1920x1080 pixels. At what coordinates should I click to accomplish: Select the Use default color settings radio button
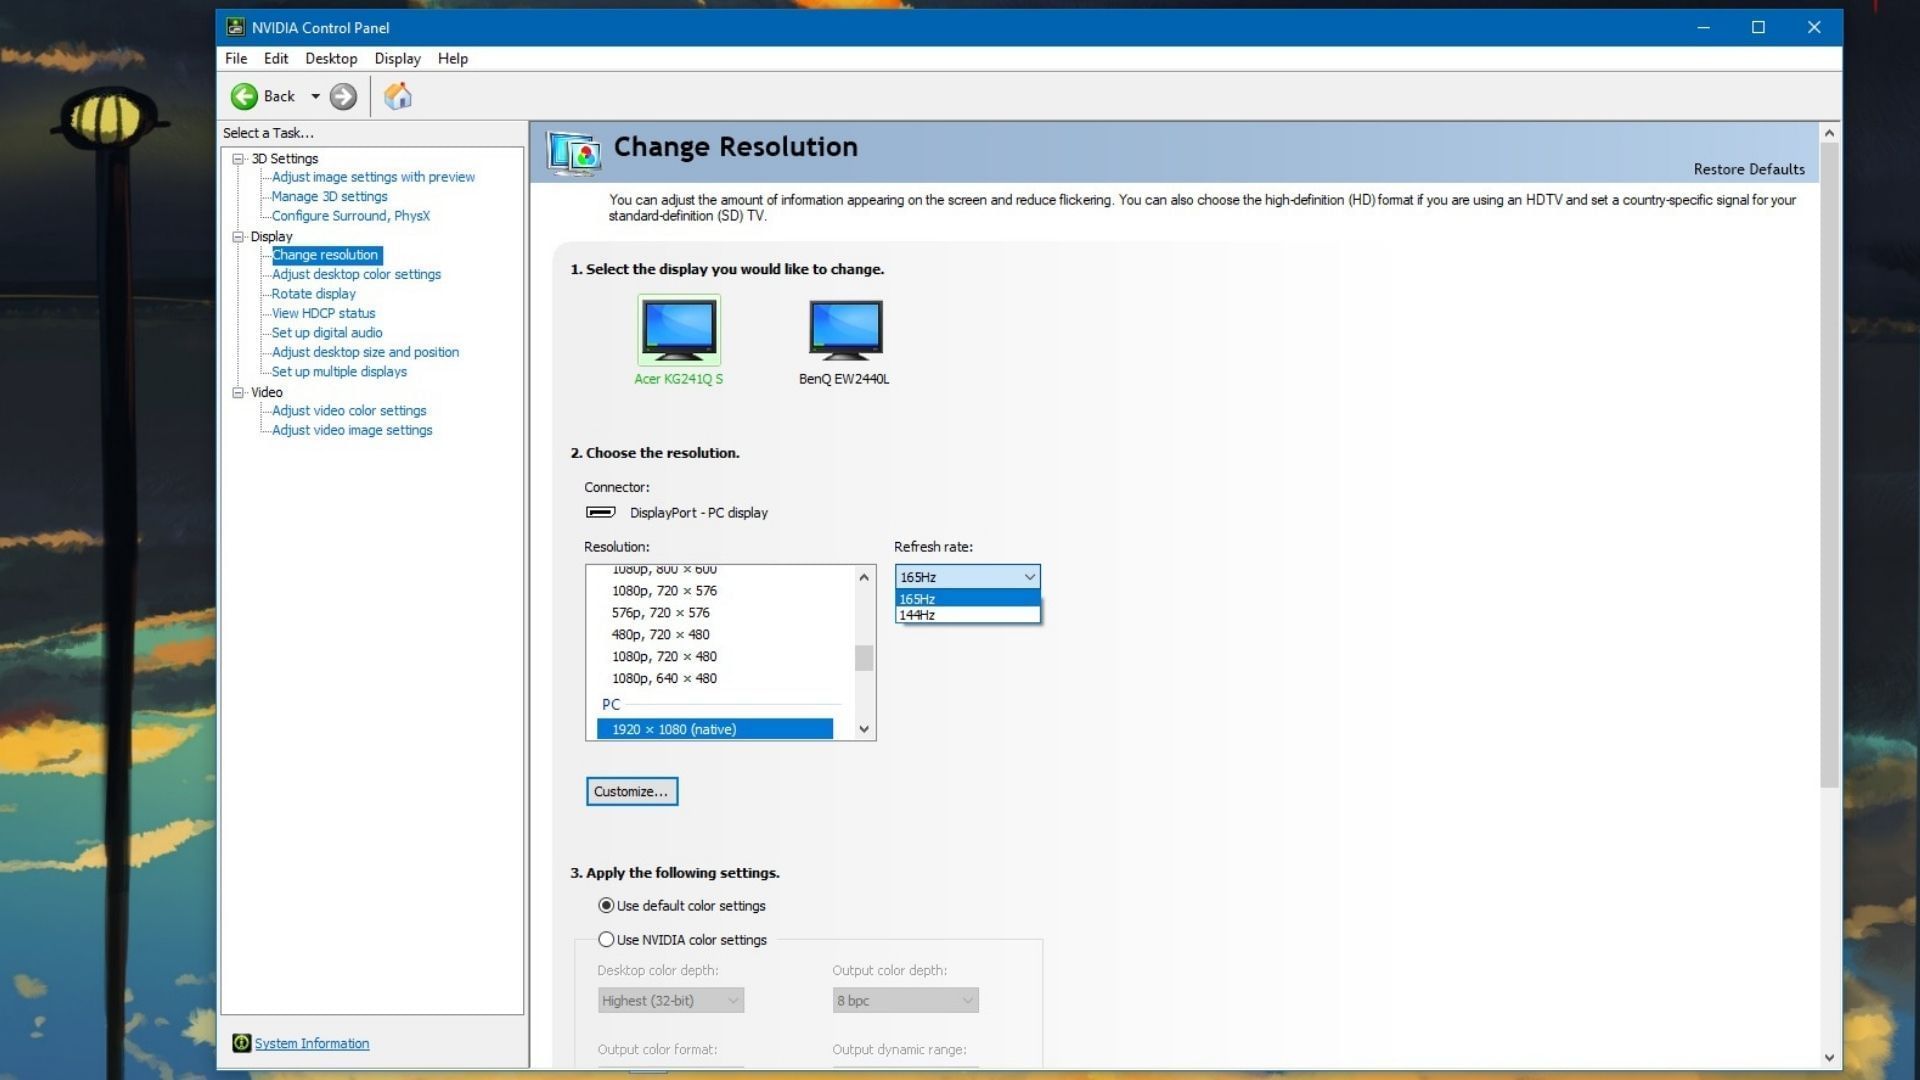coord(605,905)
